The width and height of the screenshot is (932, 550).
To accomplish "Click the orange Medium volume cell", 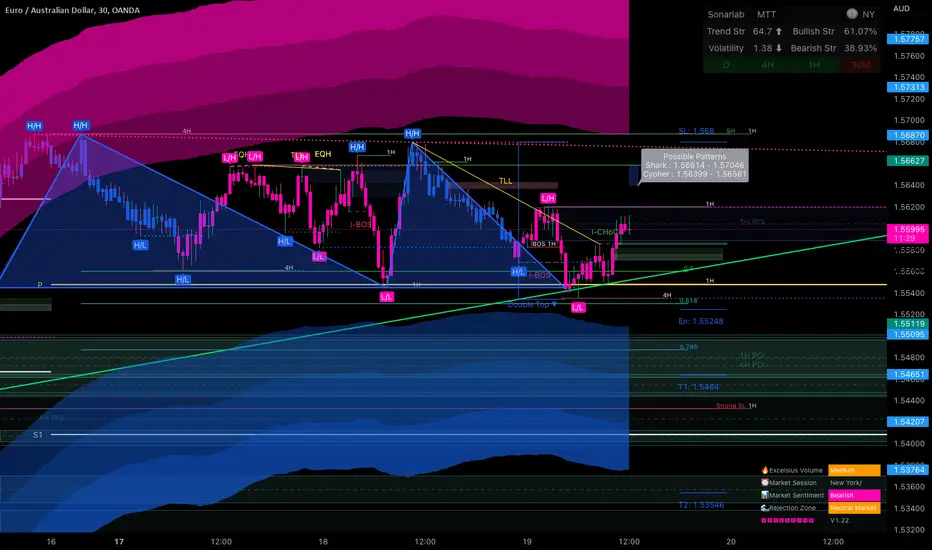I will click(854, 470).
